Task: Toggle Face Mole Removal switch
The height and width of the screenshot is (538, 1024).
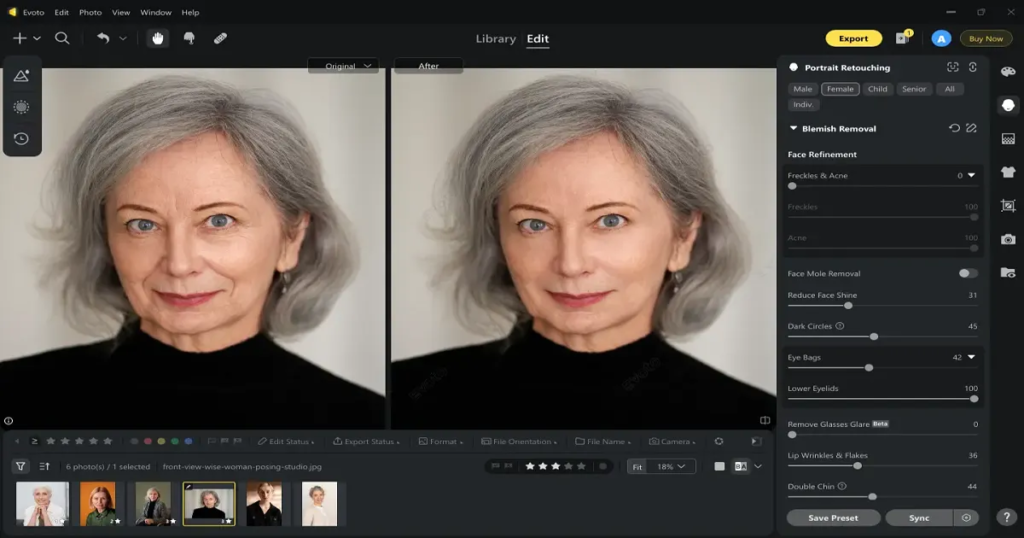Action: click(967, 273)
